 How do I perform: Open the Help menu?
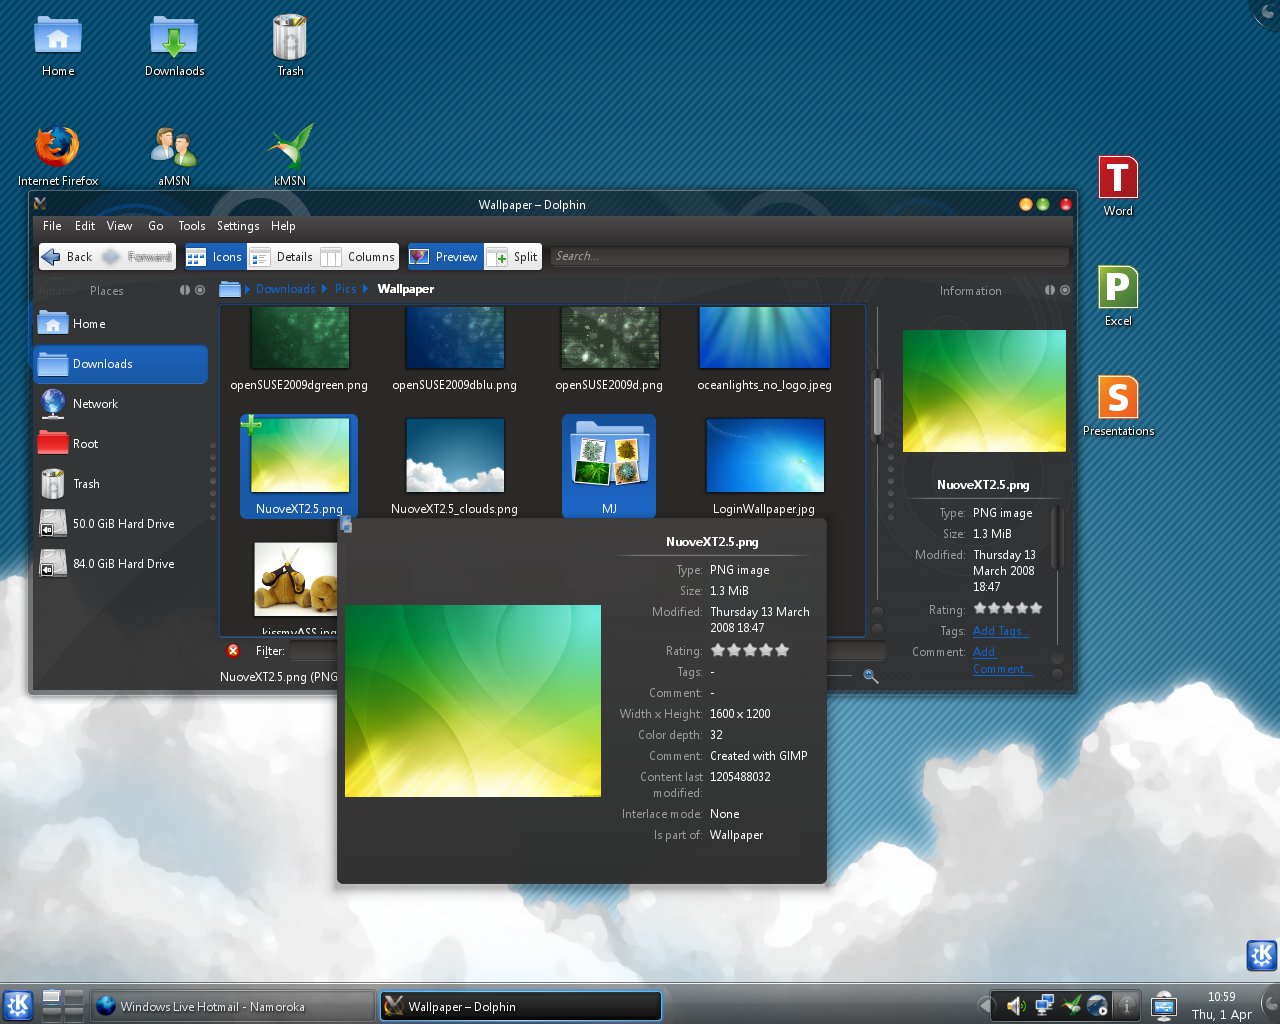coord(284,226)
